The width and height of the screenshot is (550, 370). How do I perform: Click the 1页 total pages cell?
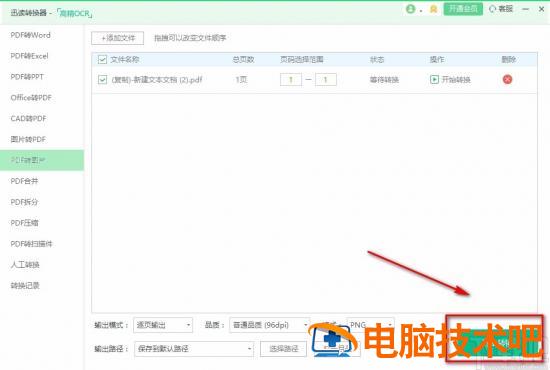pos(241,80)
